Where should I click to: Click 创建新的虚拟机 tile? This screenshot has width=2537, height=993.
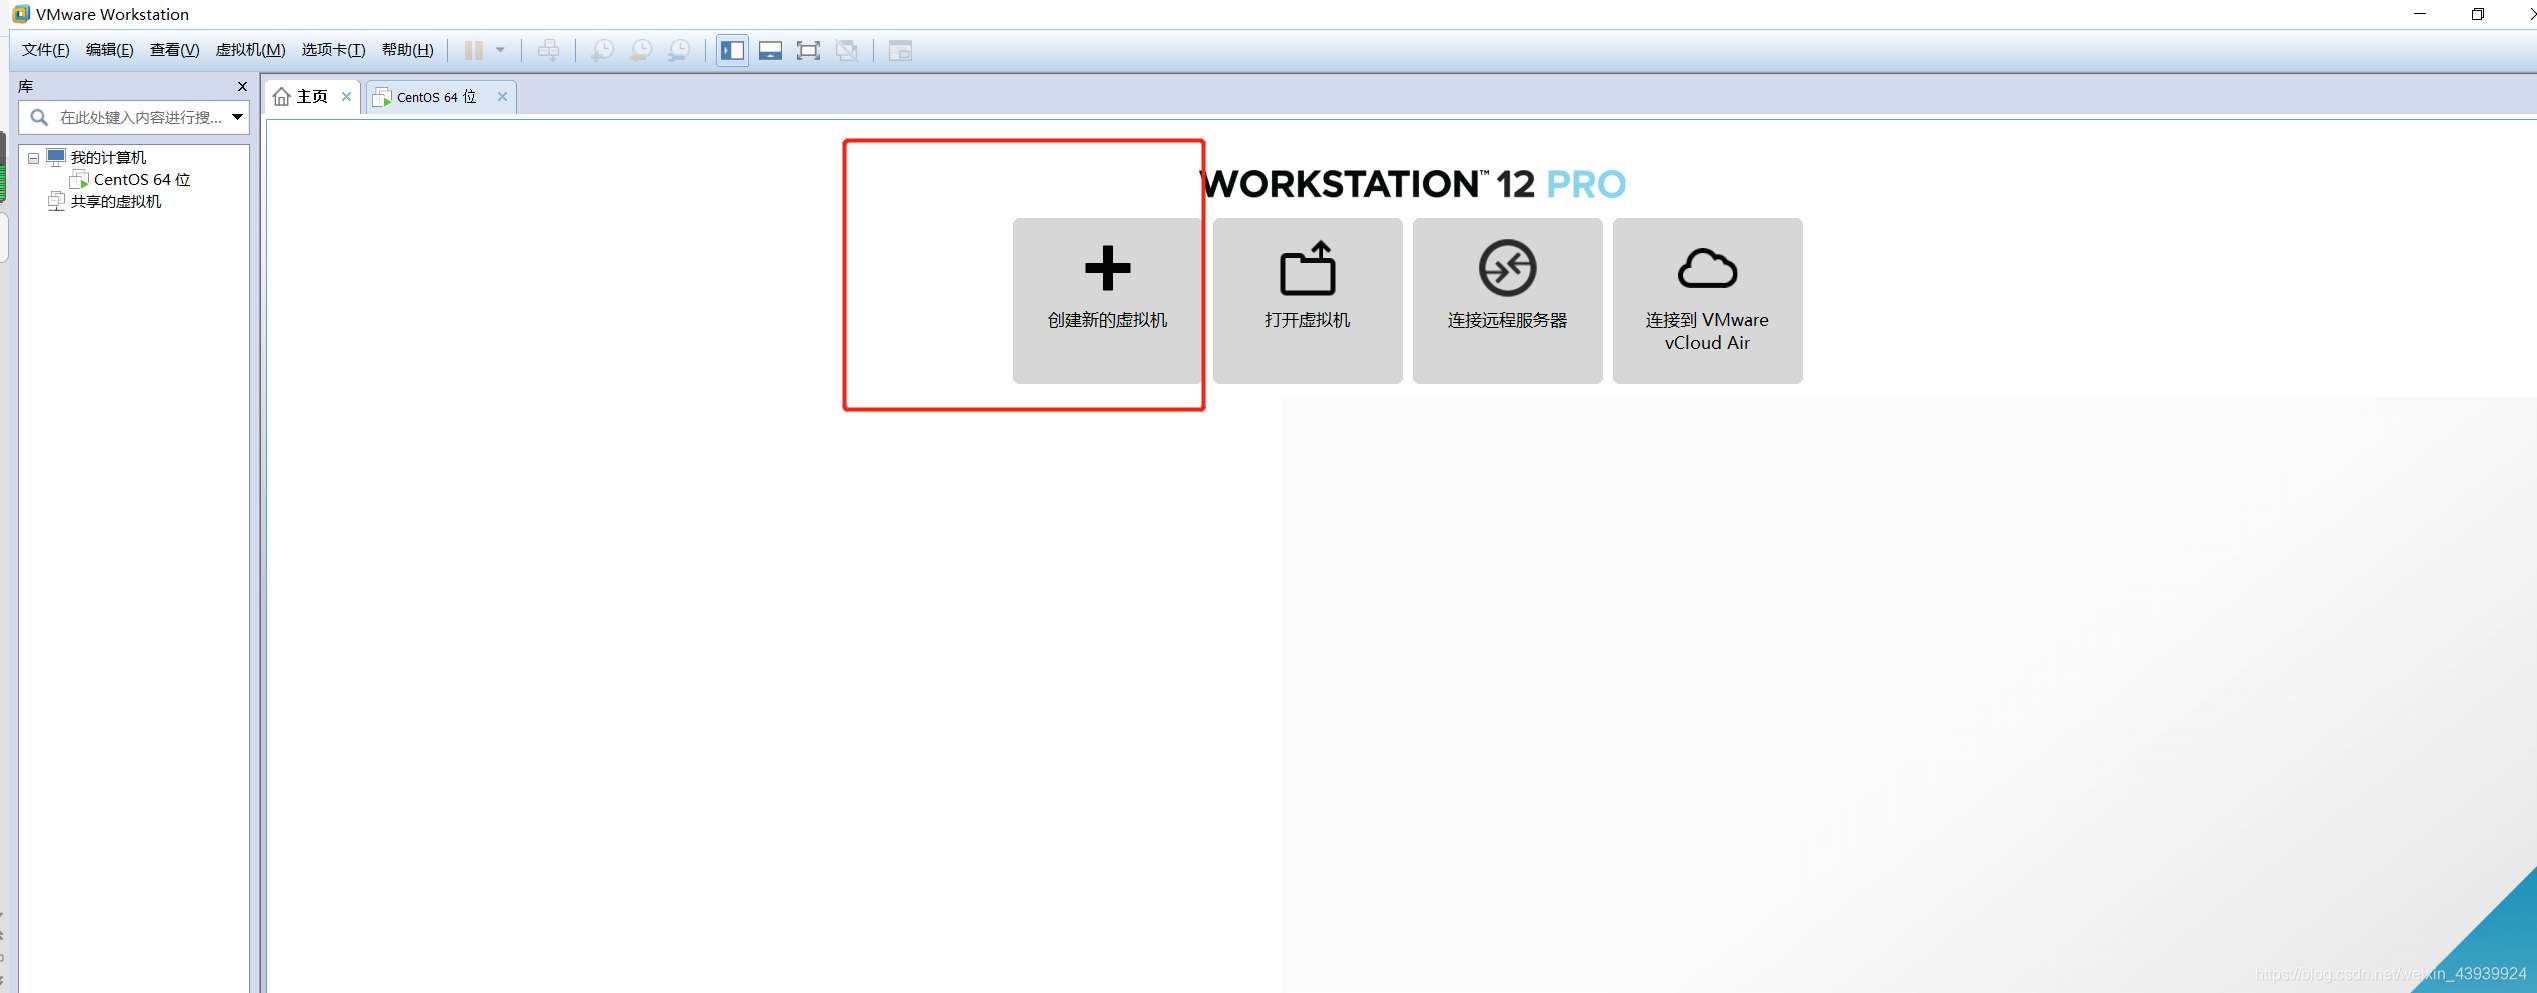(x=1107, y=301)
